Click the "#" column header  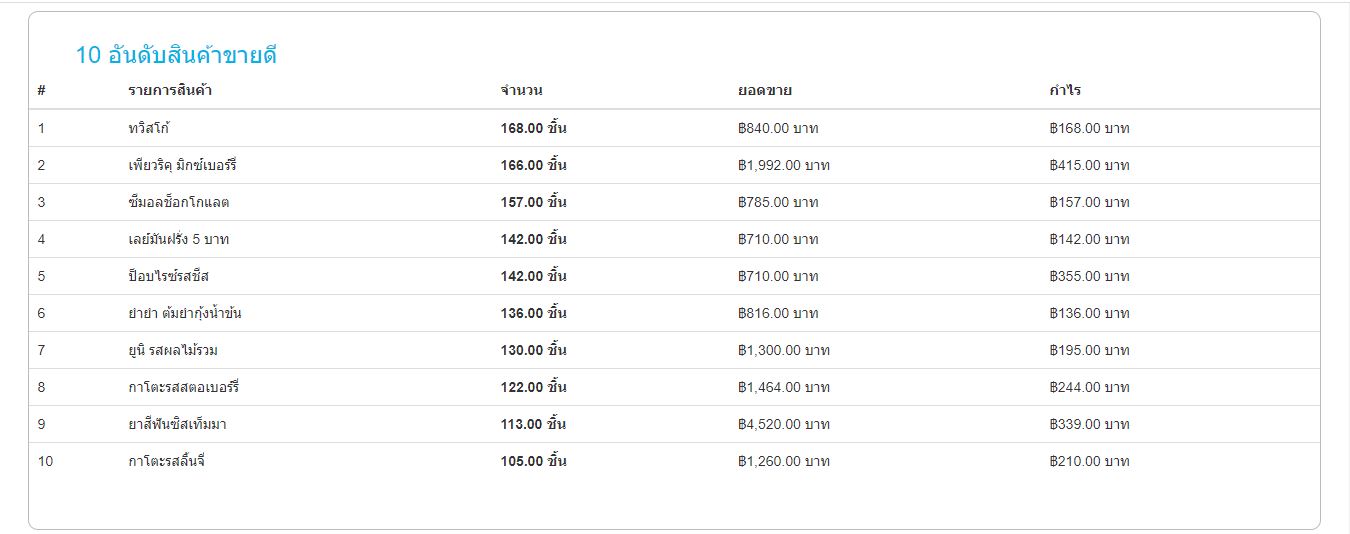(x=42, y=91)
